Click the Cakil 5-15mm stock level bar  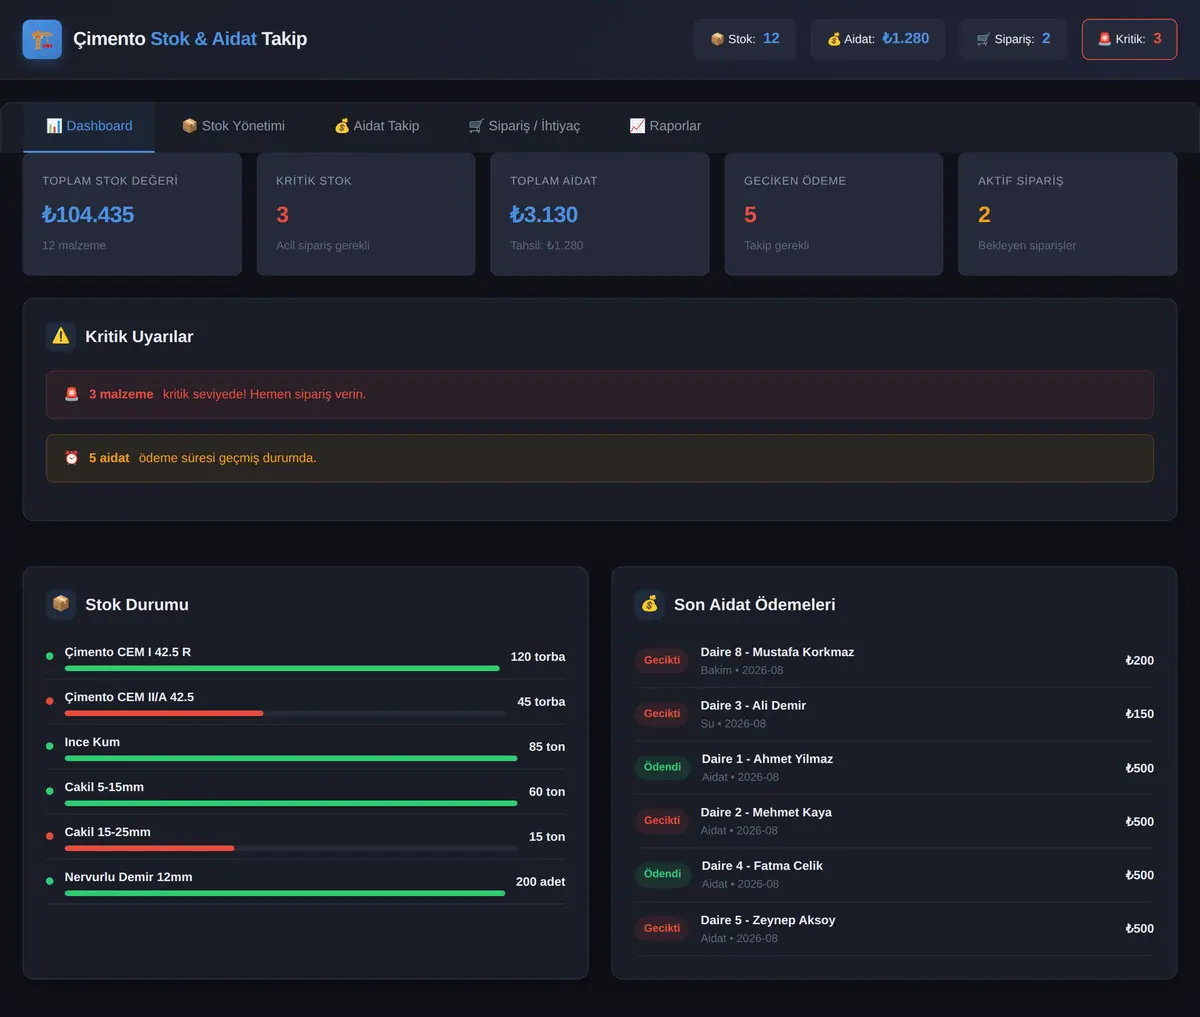click(291, 803)
